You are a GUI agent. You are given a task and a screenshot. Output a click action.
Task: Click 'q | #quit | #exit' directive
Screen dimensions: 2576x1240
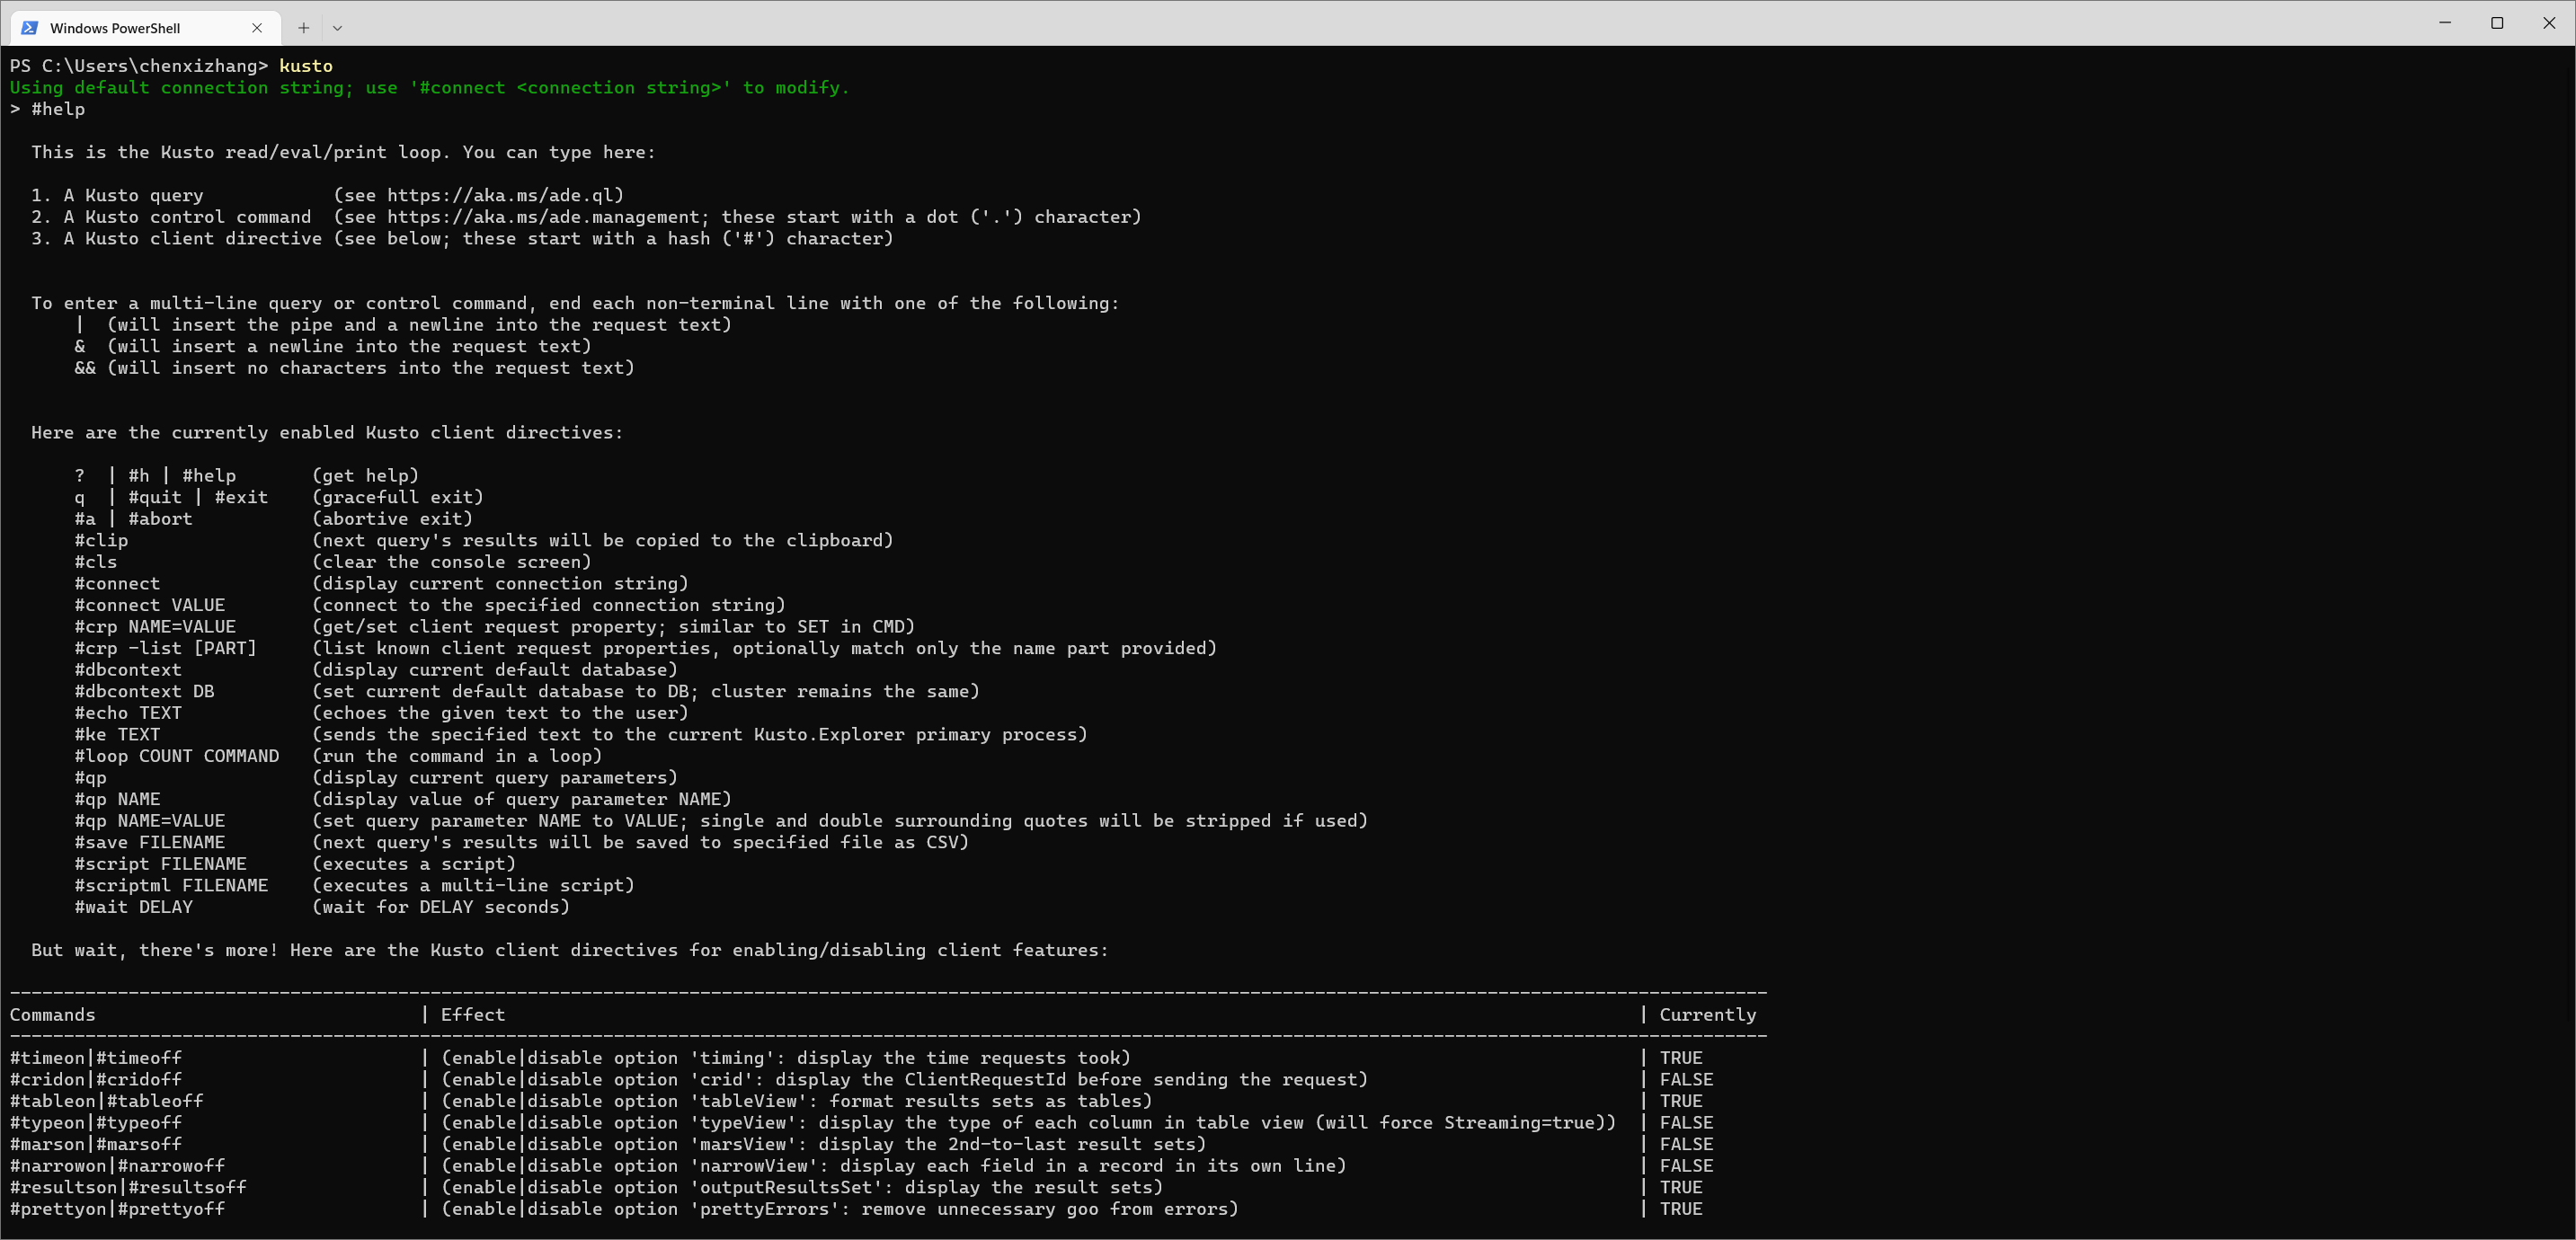point(171,497)
